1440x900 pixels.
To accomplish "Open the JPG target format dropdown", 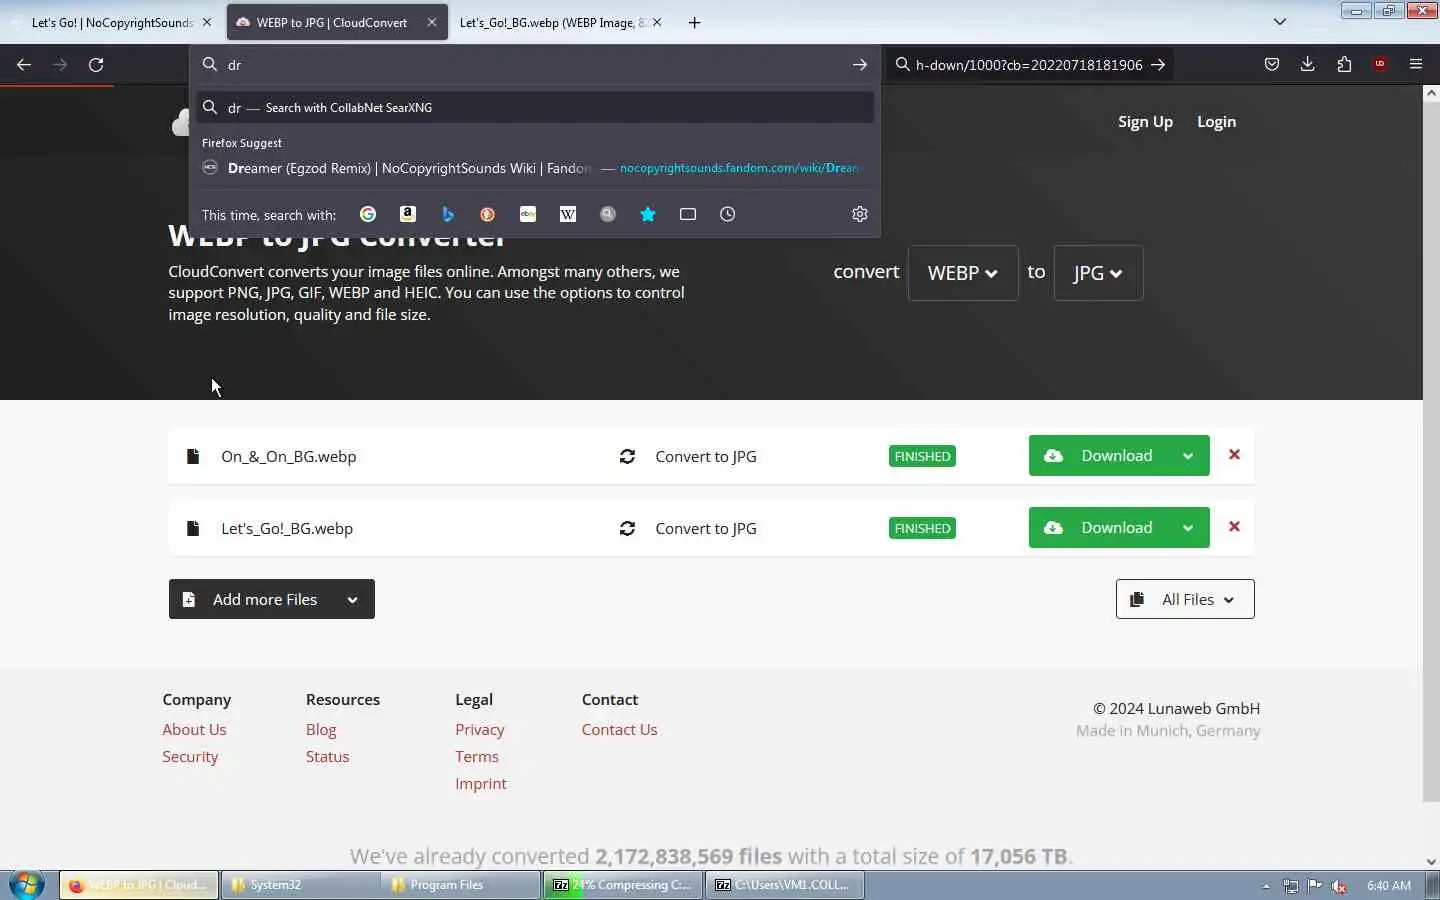I will point(1098,273).
